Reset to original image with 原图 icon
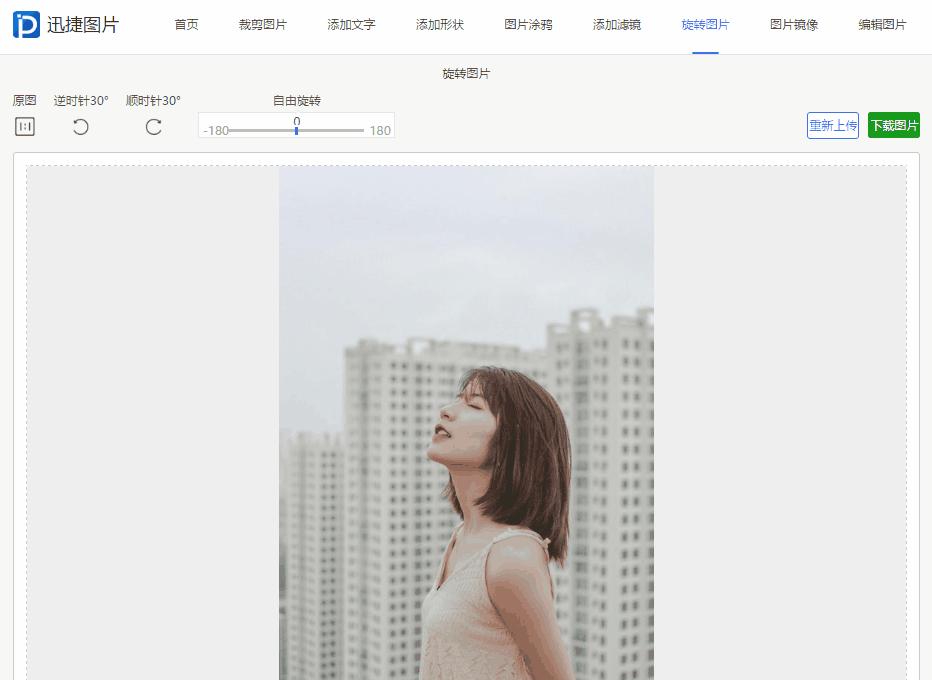Image resolution: width=932 pixels, height=680 pixels. (x=24, y=127)
